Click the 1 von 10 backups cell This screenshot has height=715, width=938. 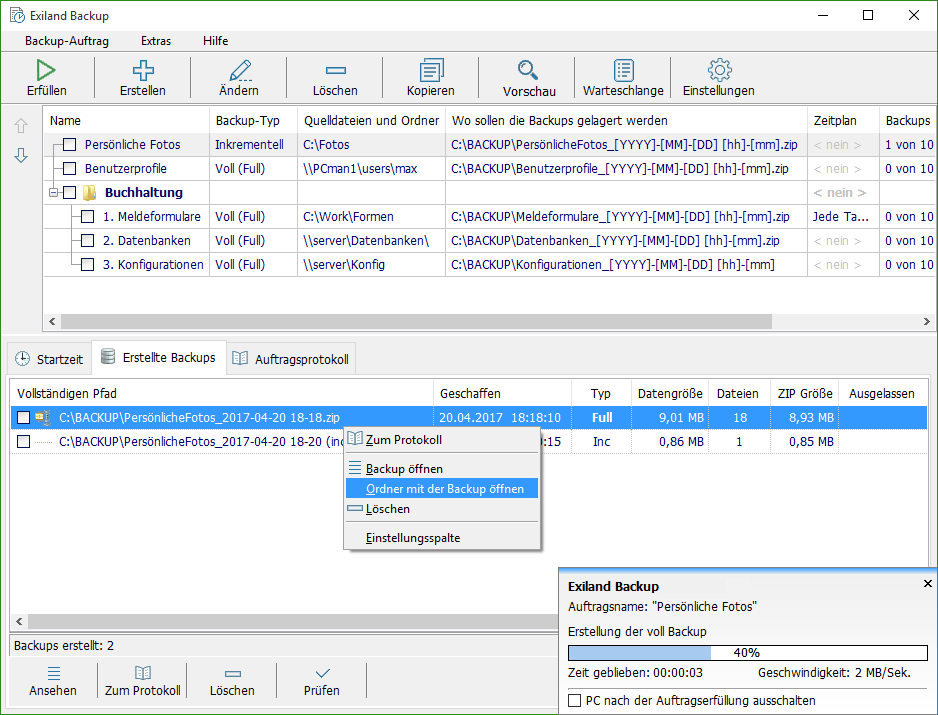point(909,145)
